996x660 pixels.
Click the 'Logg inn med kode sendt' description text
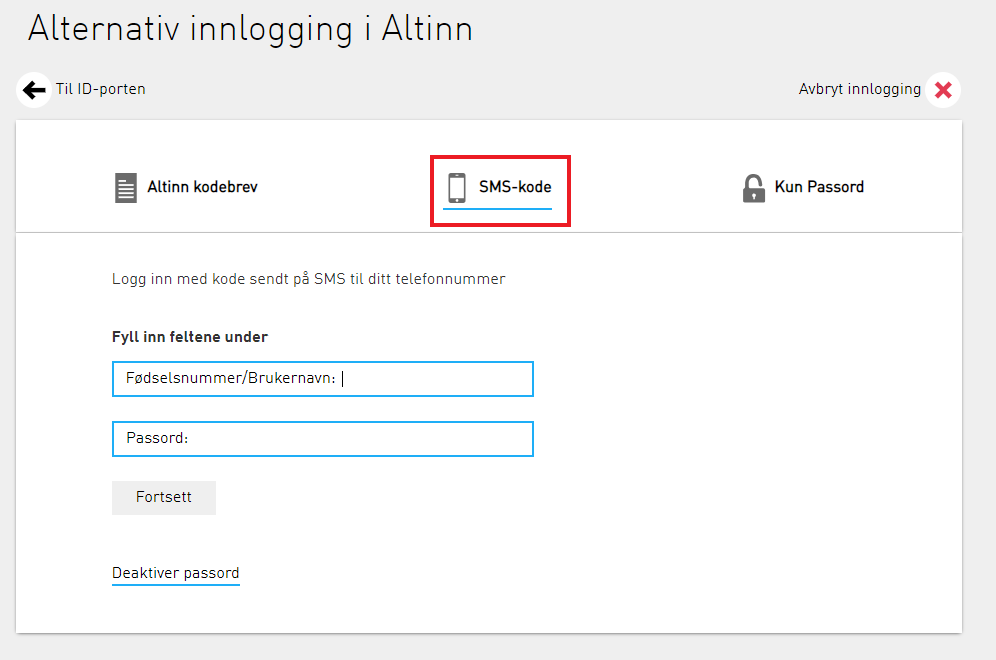point(309,279)
